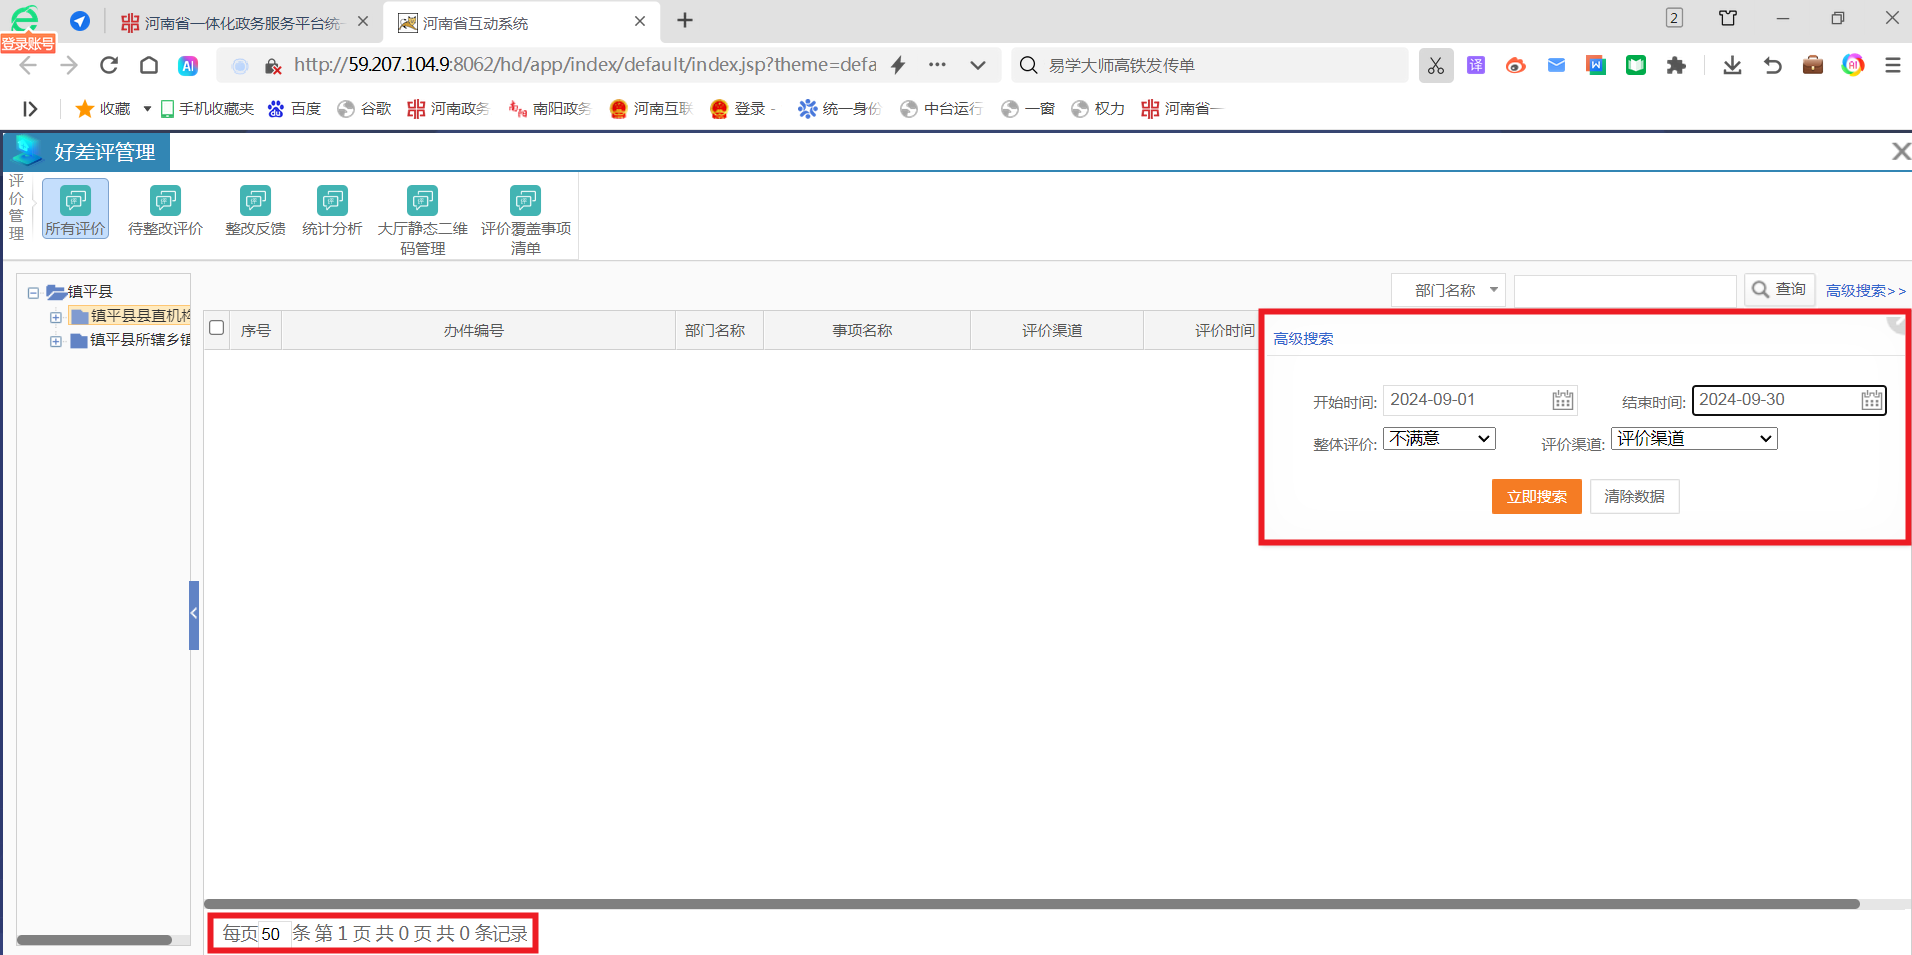Click the 查询 search button
Screen dimensions: 1912x955
(1779, 290)
